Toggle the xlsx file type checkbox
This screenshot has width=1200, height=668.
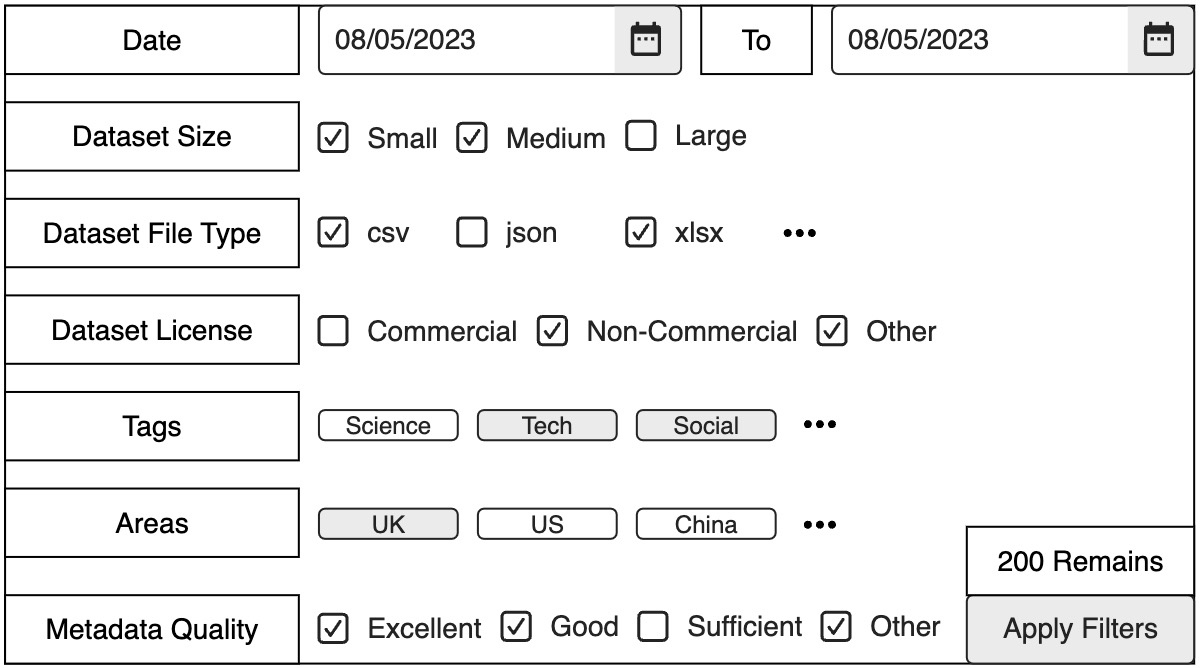pyautogui.click(x=640, y=233)
